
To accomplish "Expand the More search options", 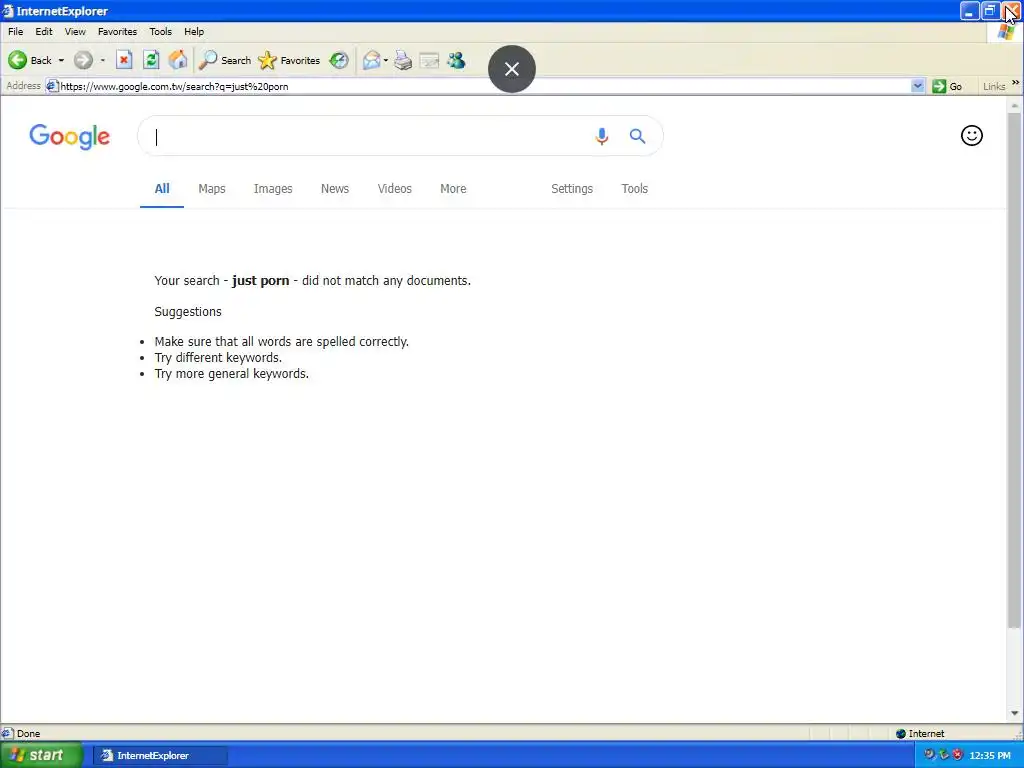I will [453, 189].
